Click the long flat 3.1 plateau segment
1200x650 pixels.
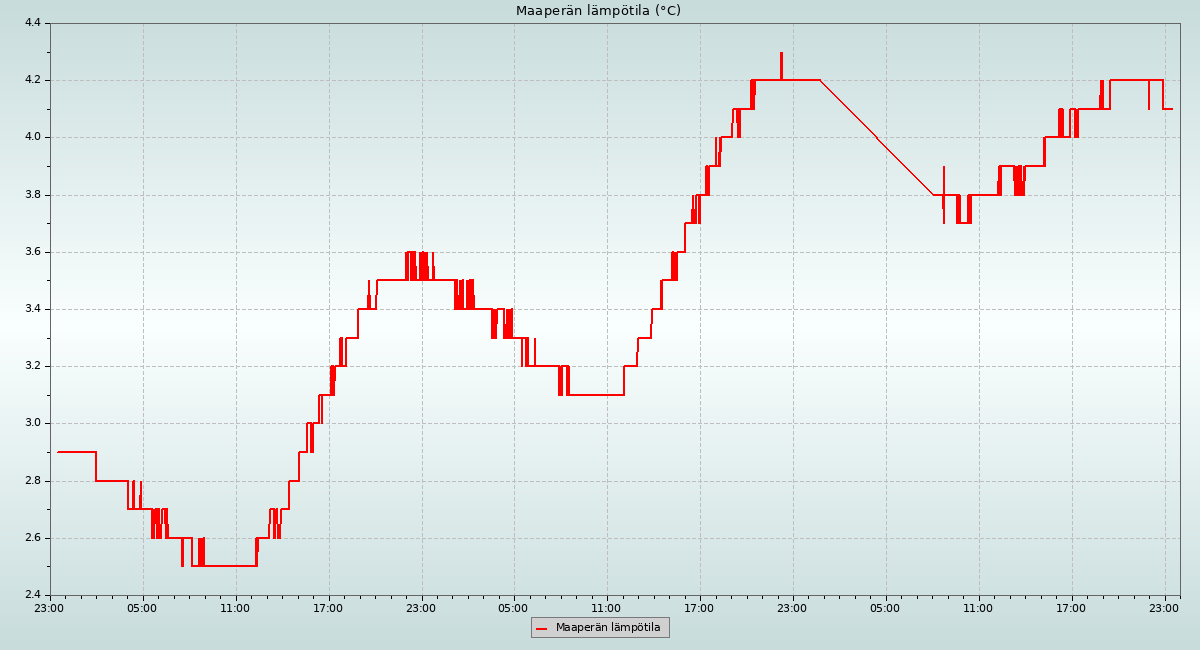596,395
